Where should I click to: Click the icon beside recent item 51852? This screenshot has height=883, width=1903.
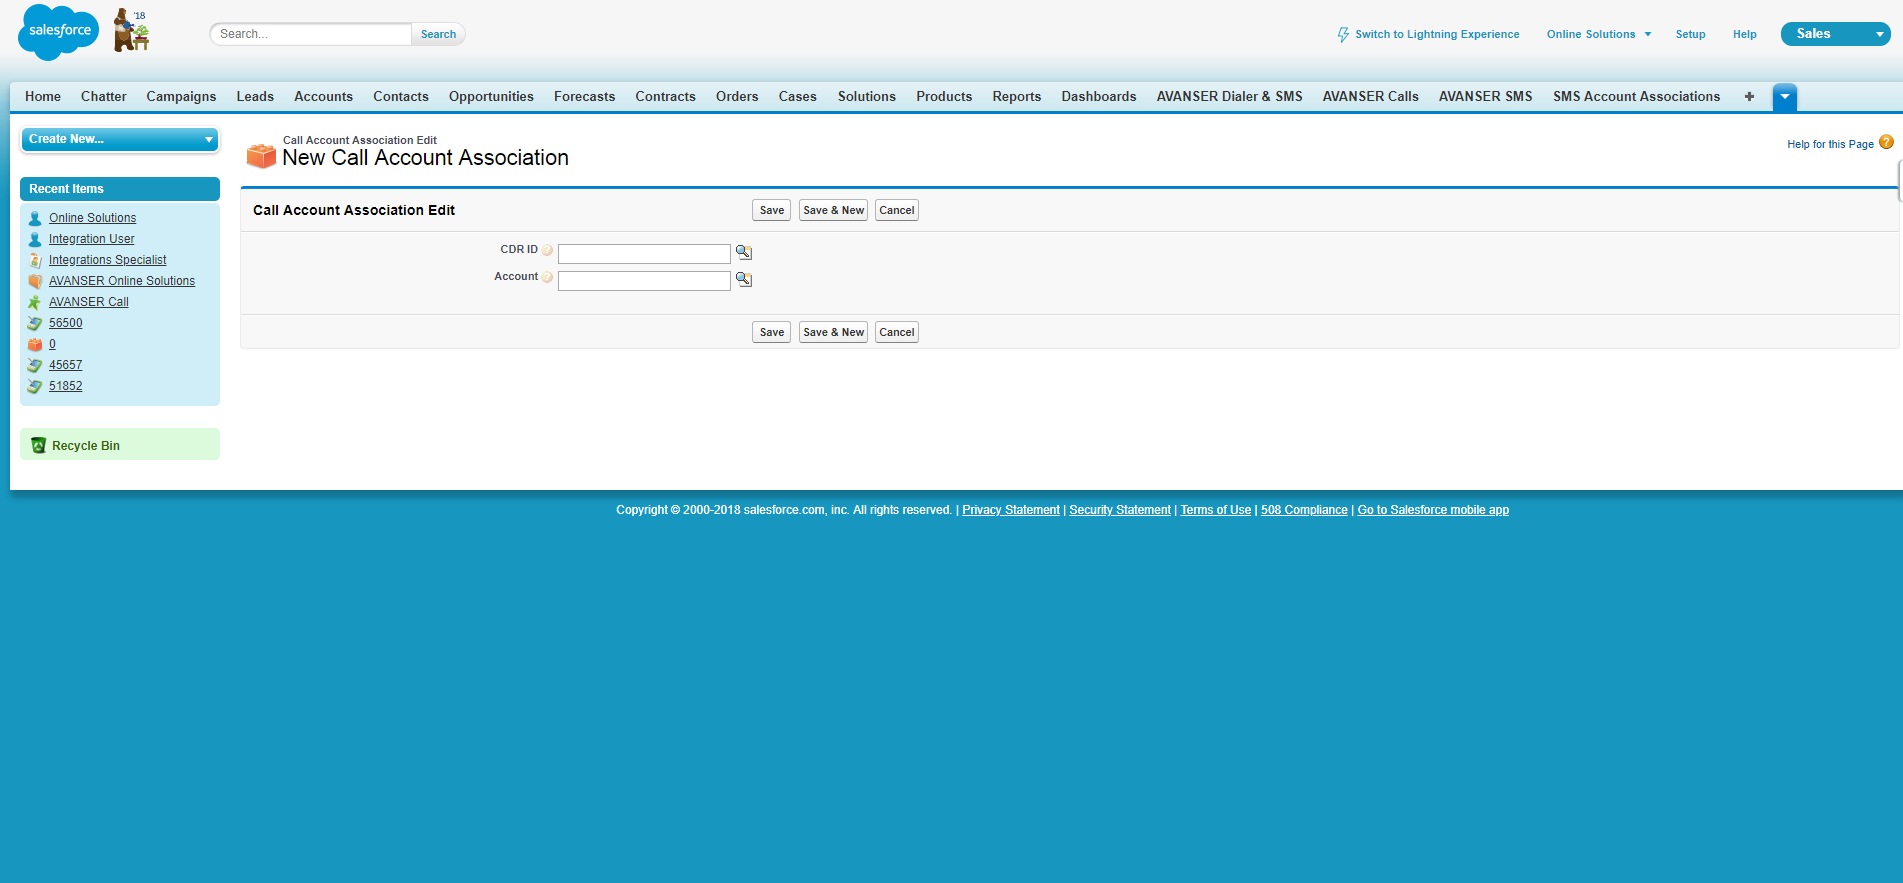click(x=35, y=386)
